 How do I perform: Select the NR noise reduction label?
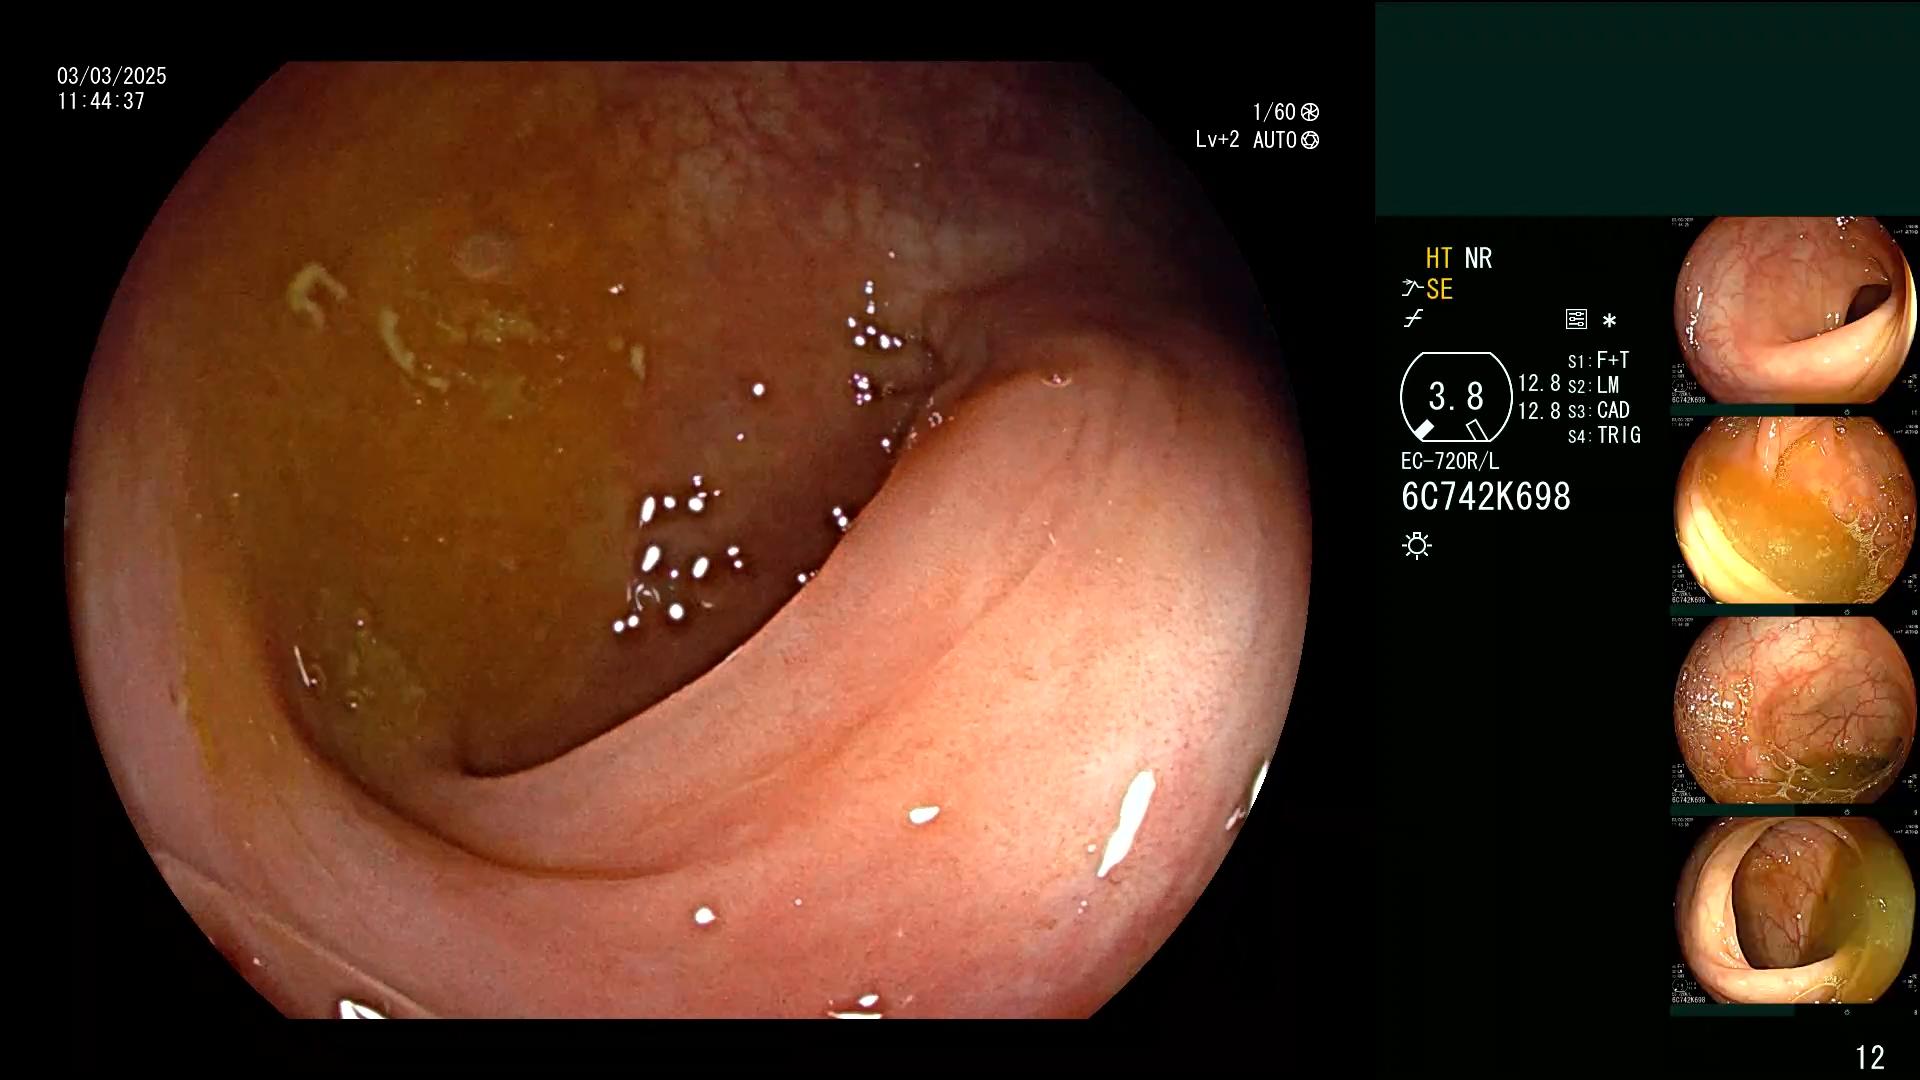pyautogui.click(x=1478, y=259)
